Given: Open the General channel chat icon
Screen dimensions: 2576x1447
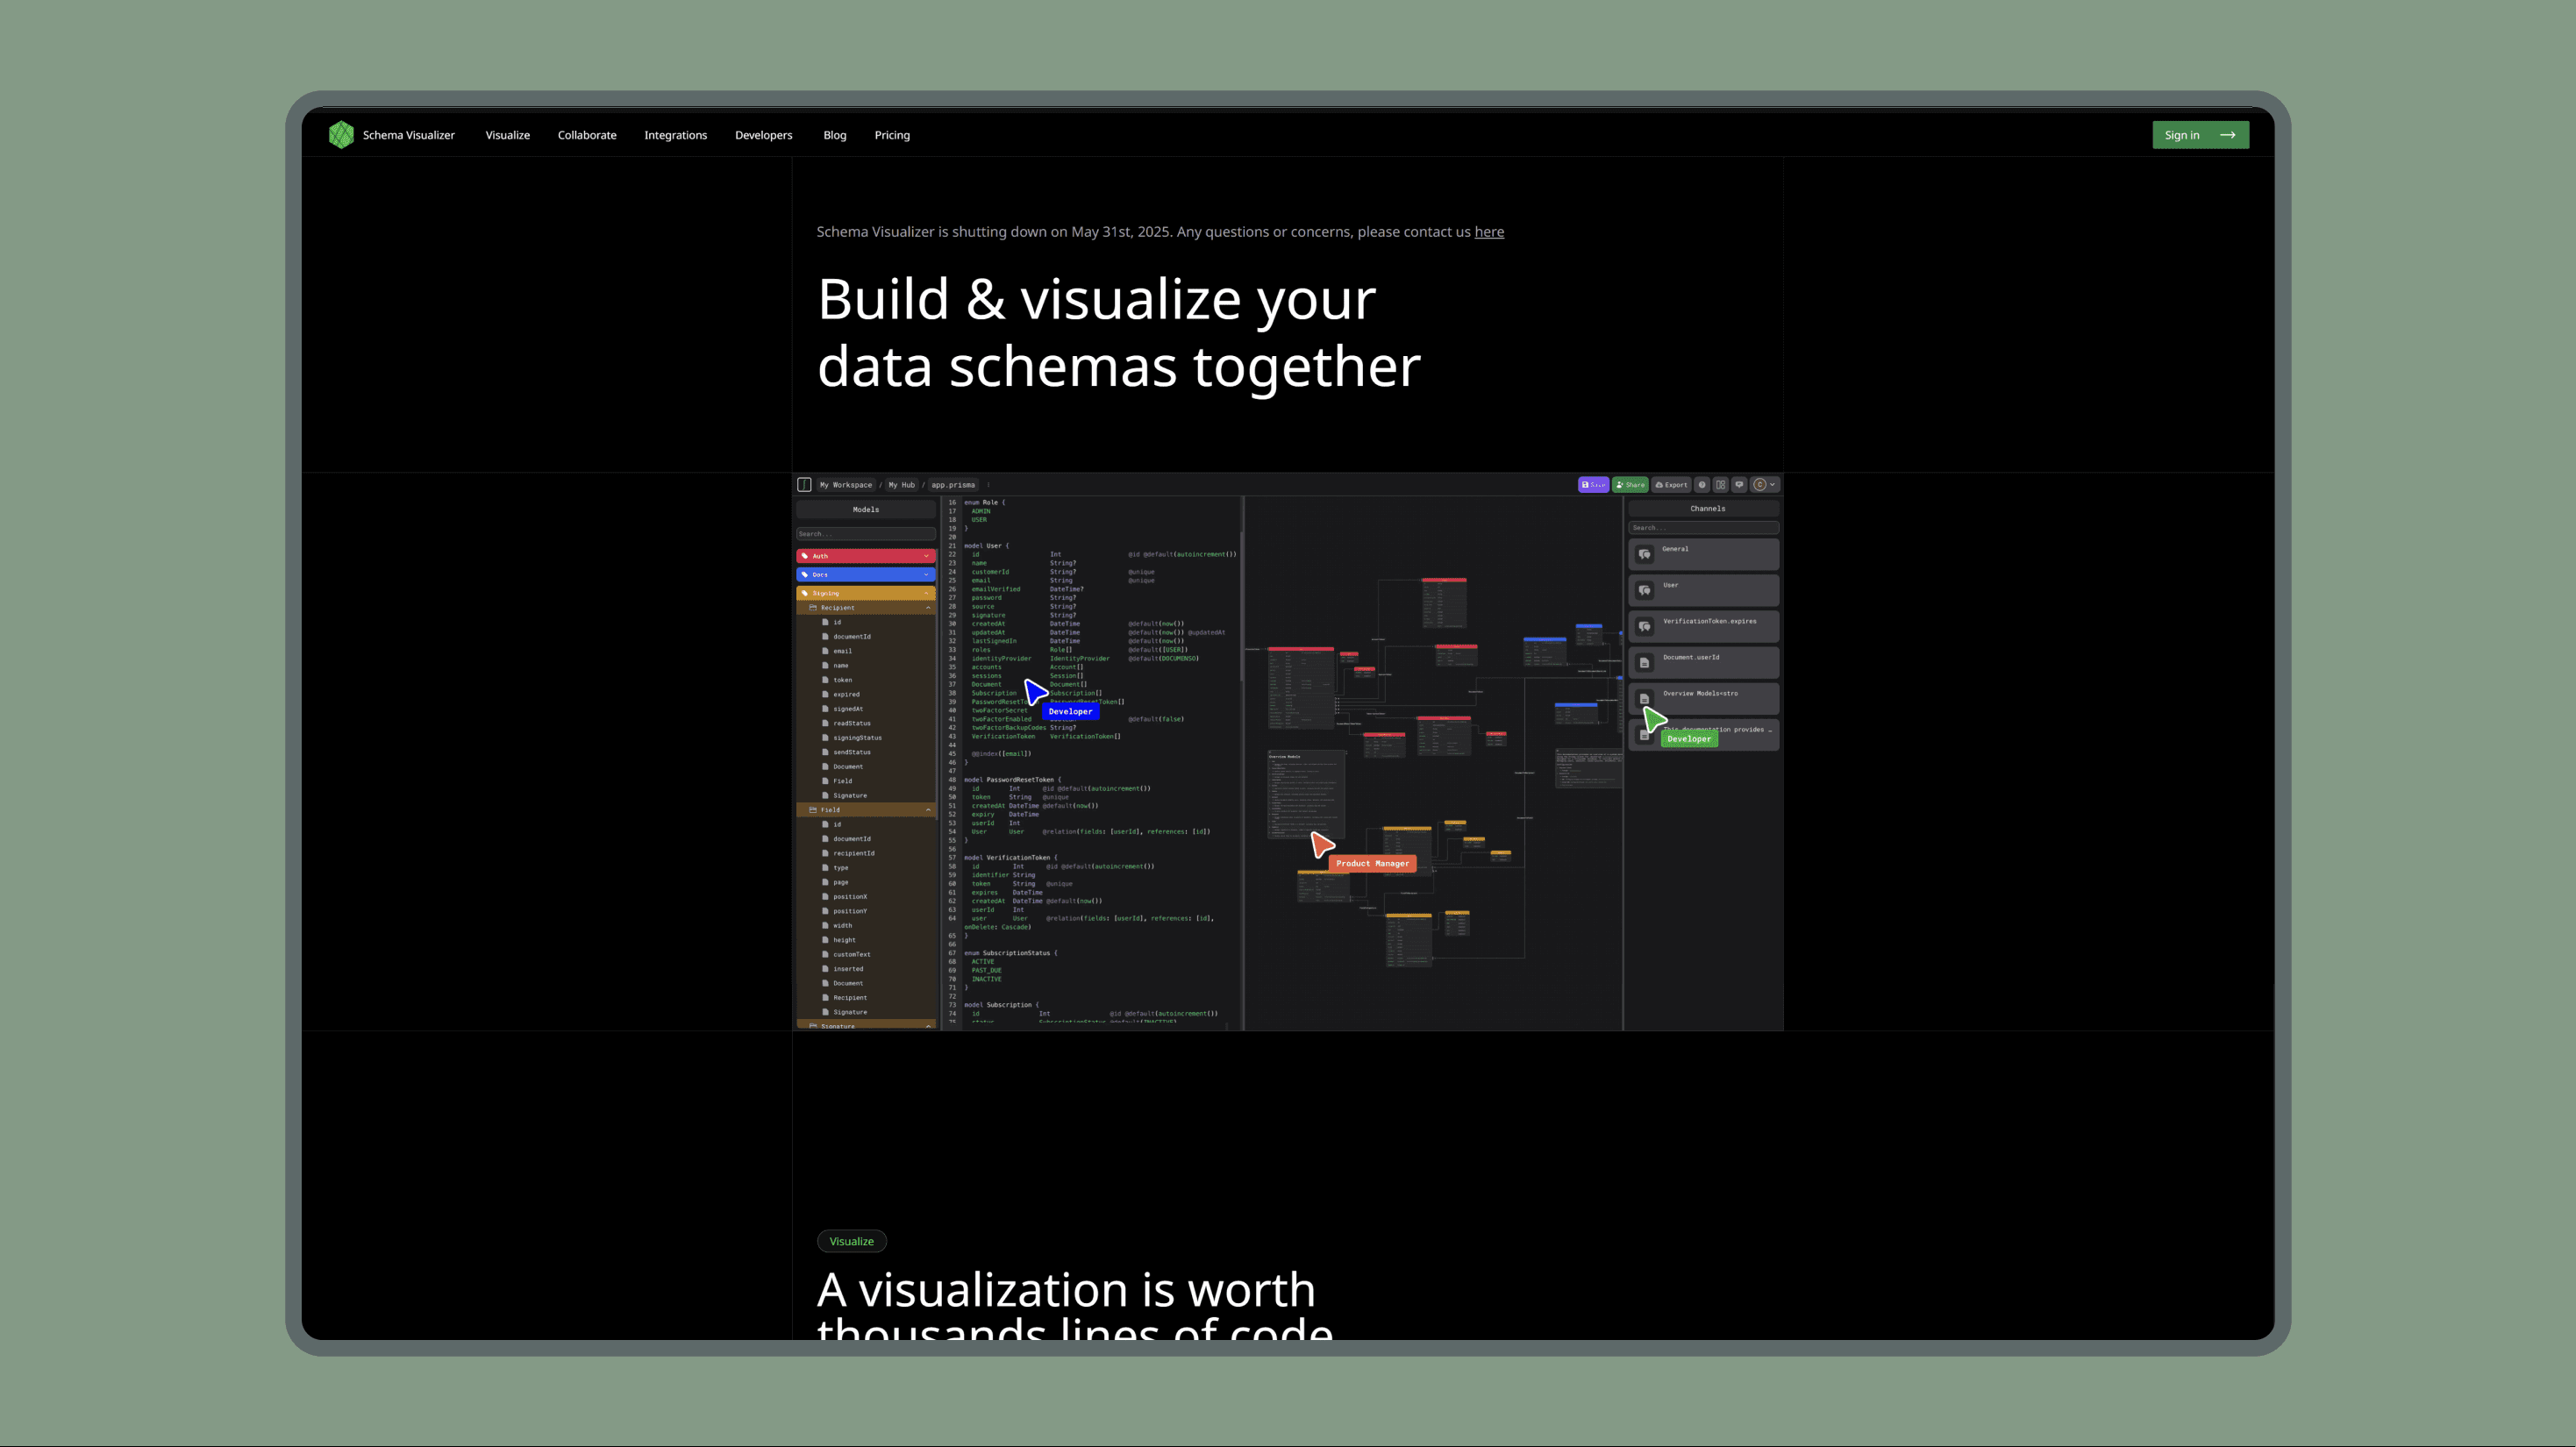Looking at the screenshot, I should click(x=1645, y=553).
